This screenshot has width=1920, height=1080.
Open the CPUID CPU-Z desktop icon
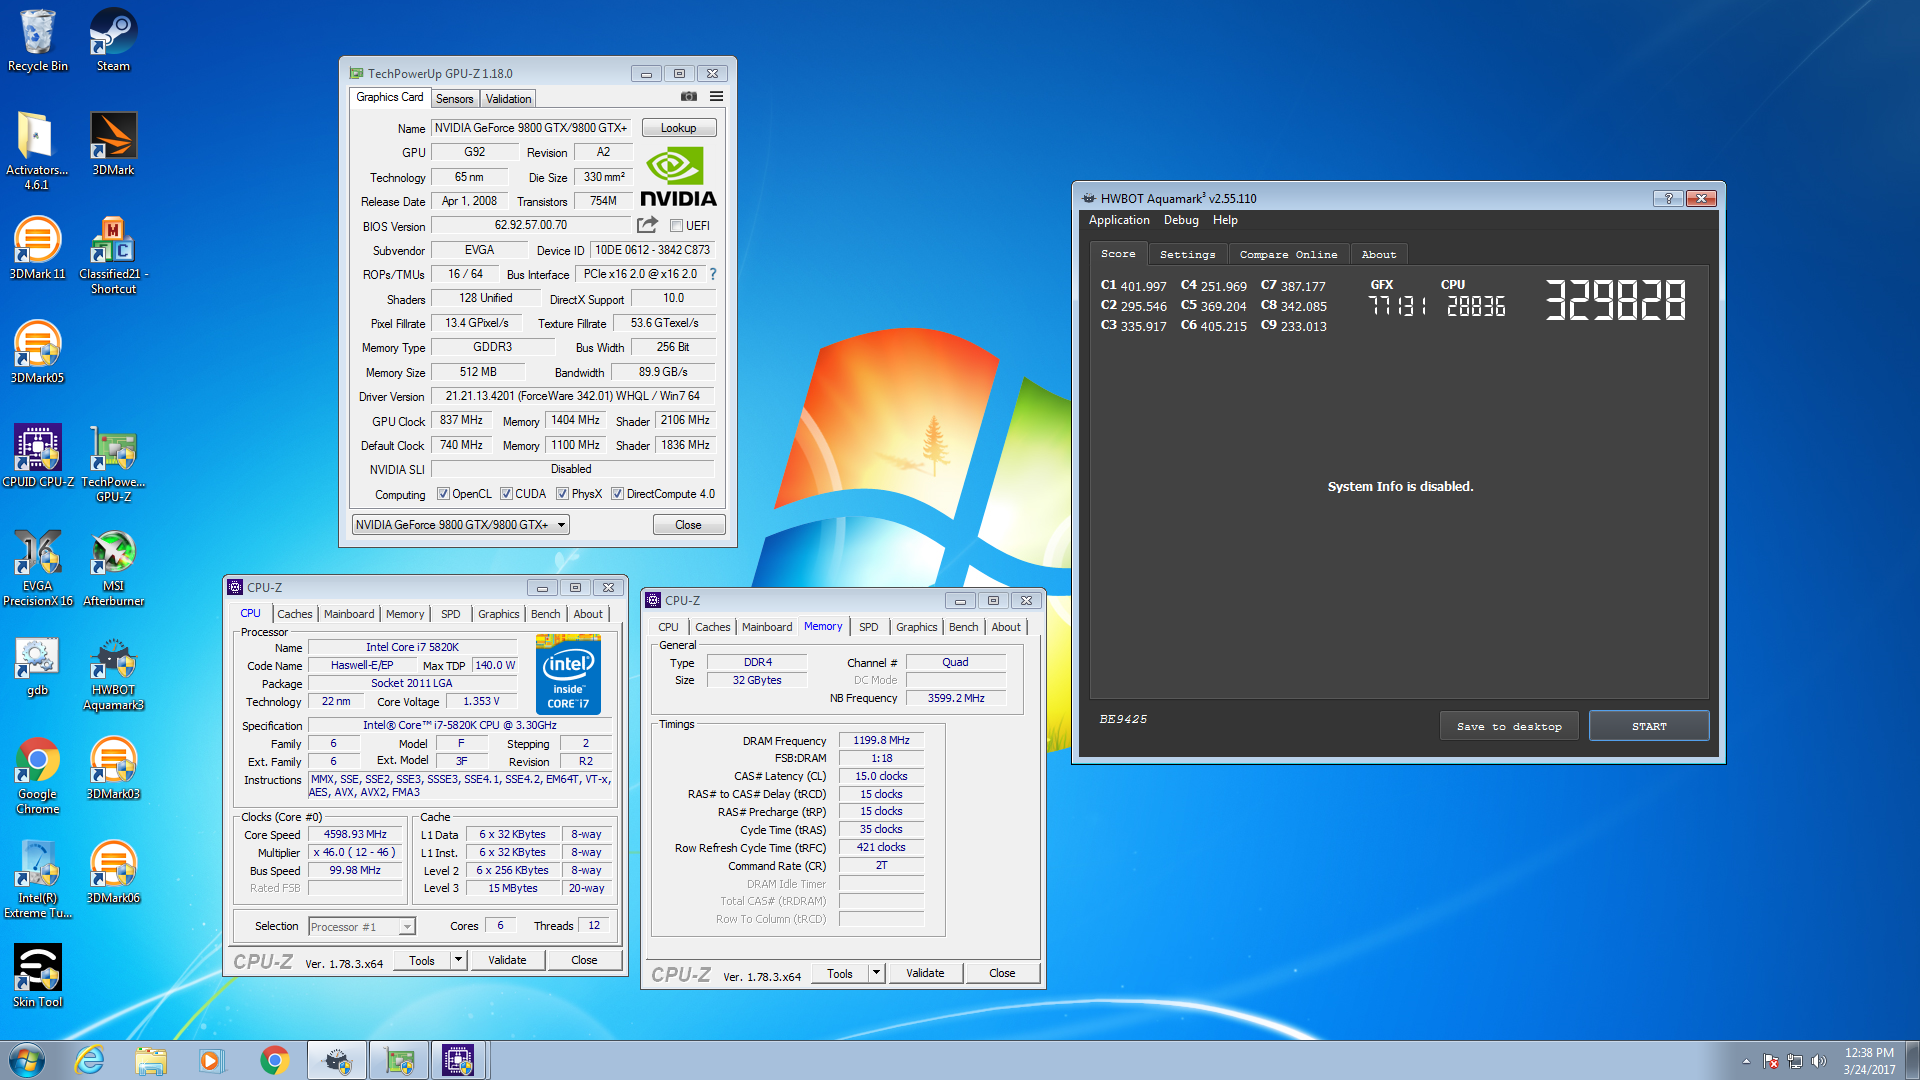point(38,456)
